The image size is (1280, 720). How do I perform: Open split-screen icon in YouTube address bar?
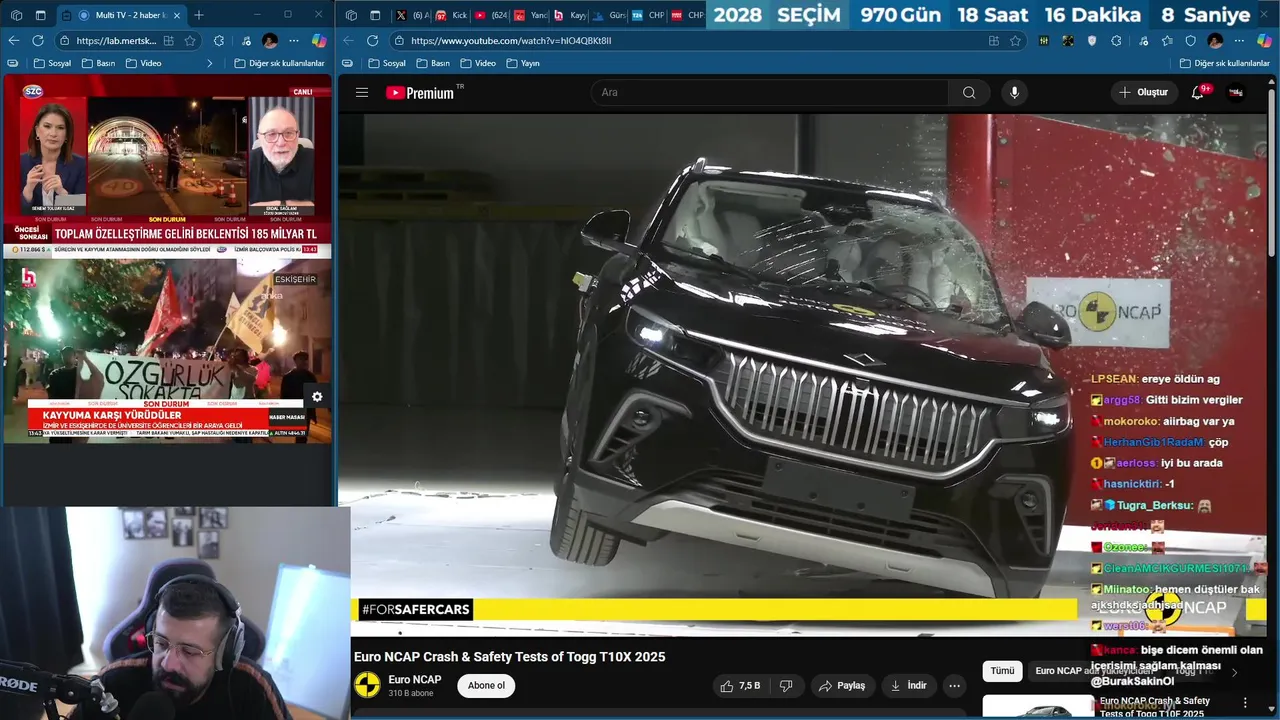click(993, 41)
